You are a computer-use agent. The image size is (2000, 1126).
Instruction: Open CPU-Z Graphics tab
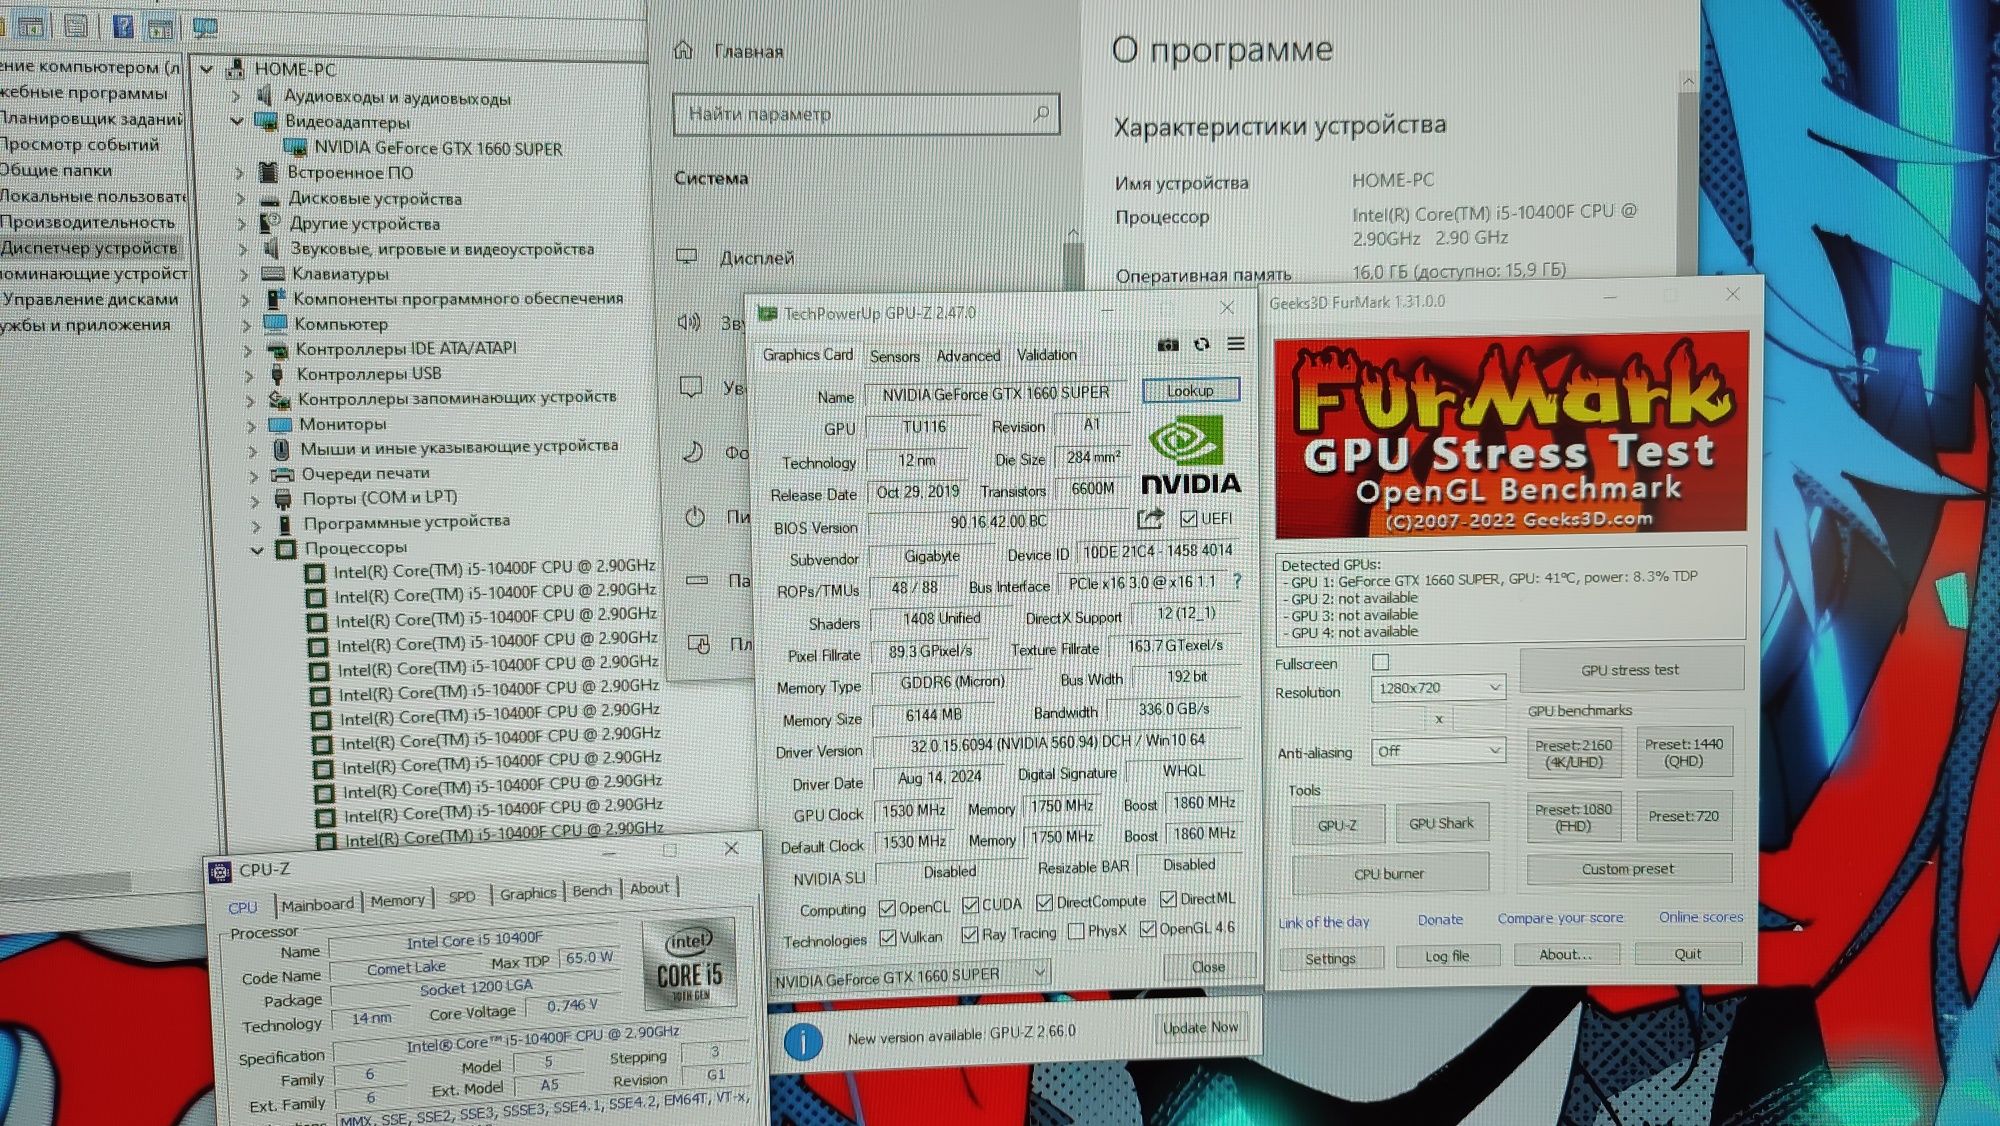point(528,893)
